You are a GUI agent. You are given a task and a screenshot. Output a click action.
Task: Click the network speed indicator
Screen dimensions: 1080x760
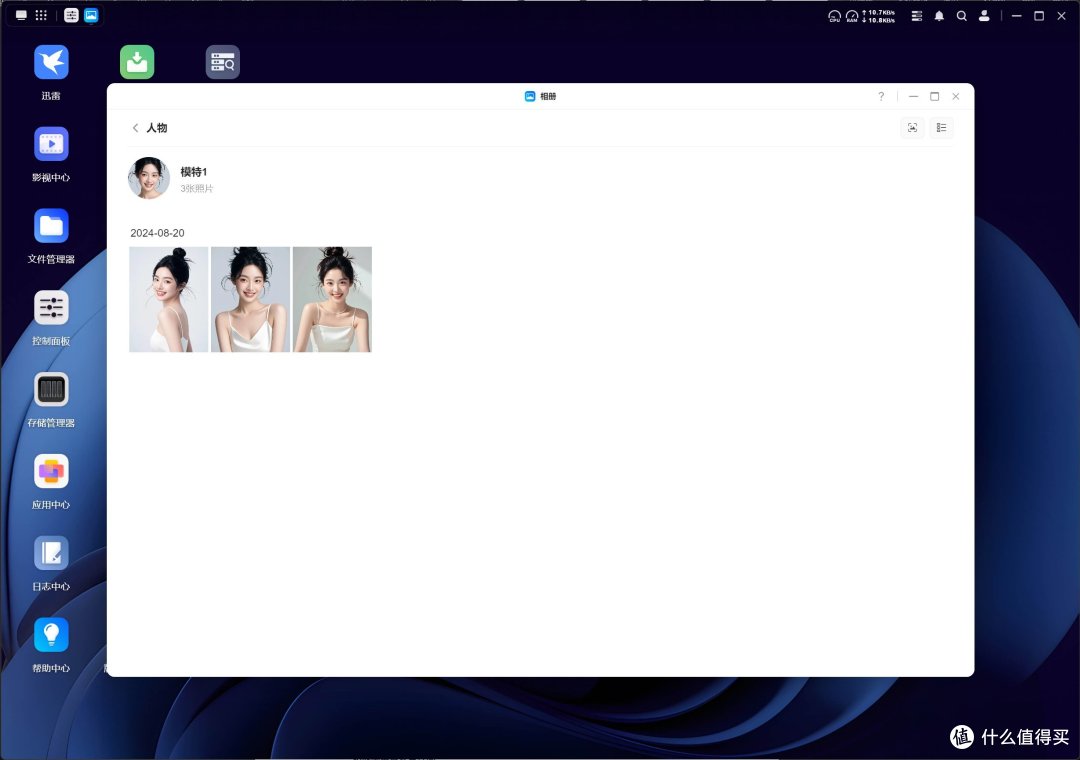pyautogui.click(x=878, y=16)
